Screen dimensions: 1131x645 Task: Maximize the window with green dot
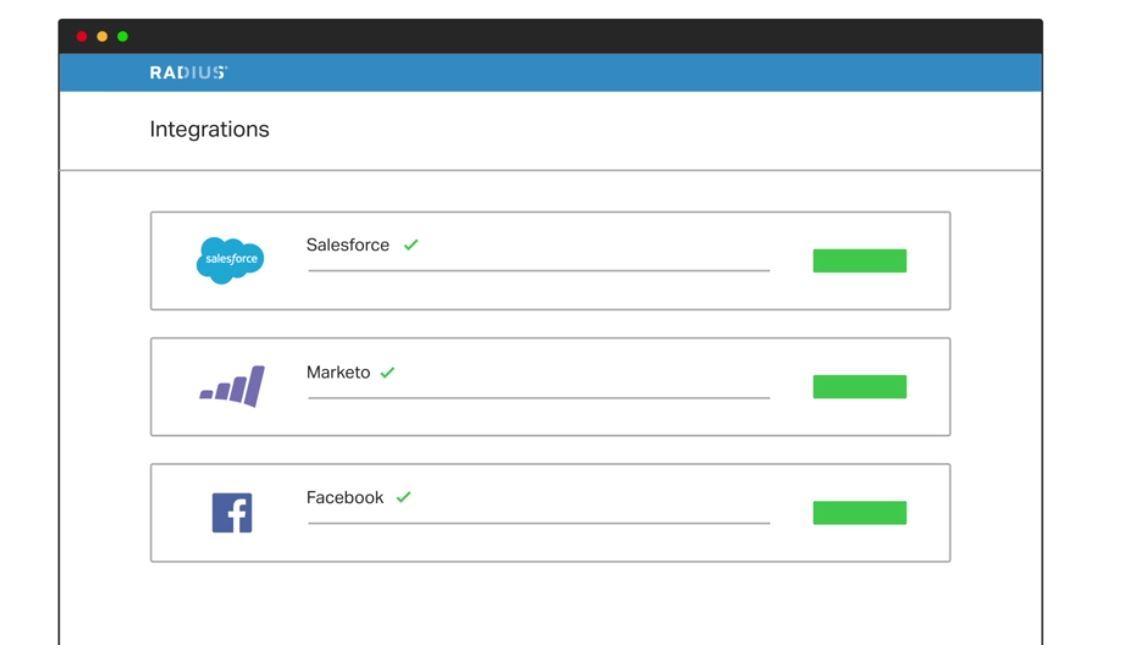[x=123, y=37]
